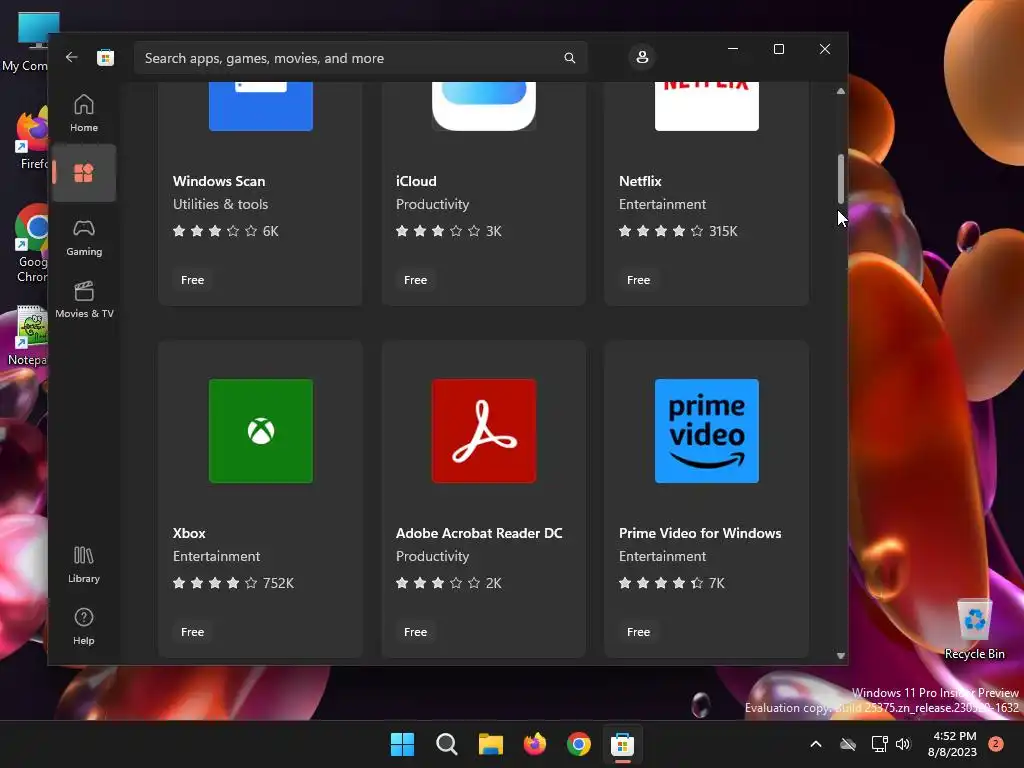Click Utilities & tools category under Windows Scan
This screenshot has height=768, width=1024.
(x=220, y=204)
